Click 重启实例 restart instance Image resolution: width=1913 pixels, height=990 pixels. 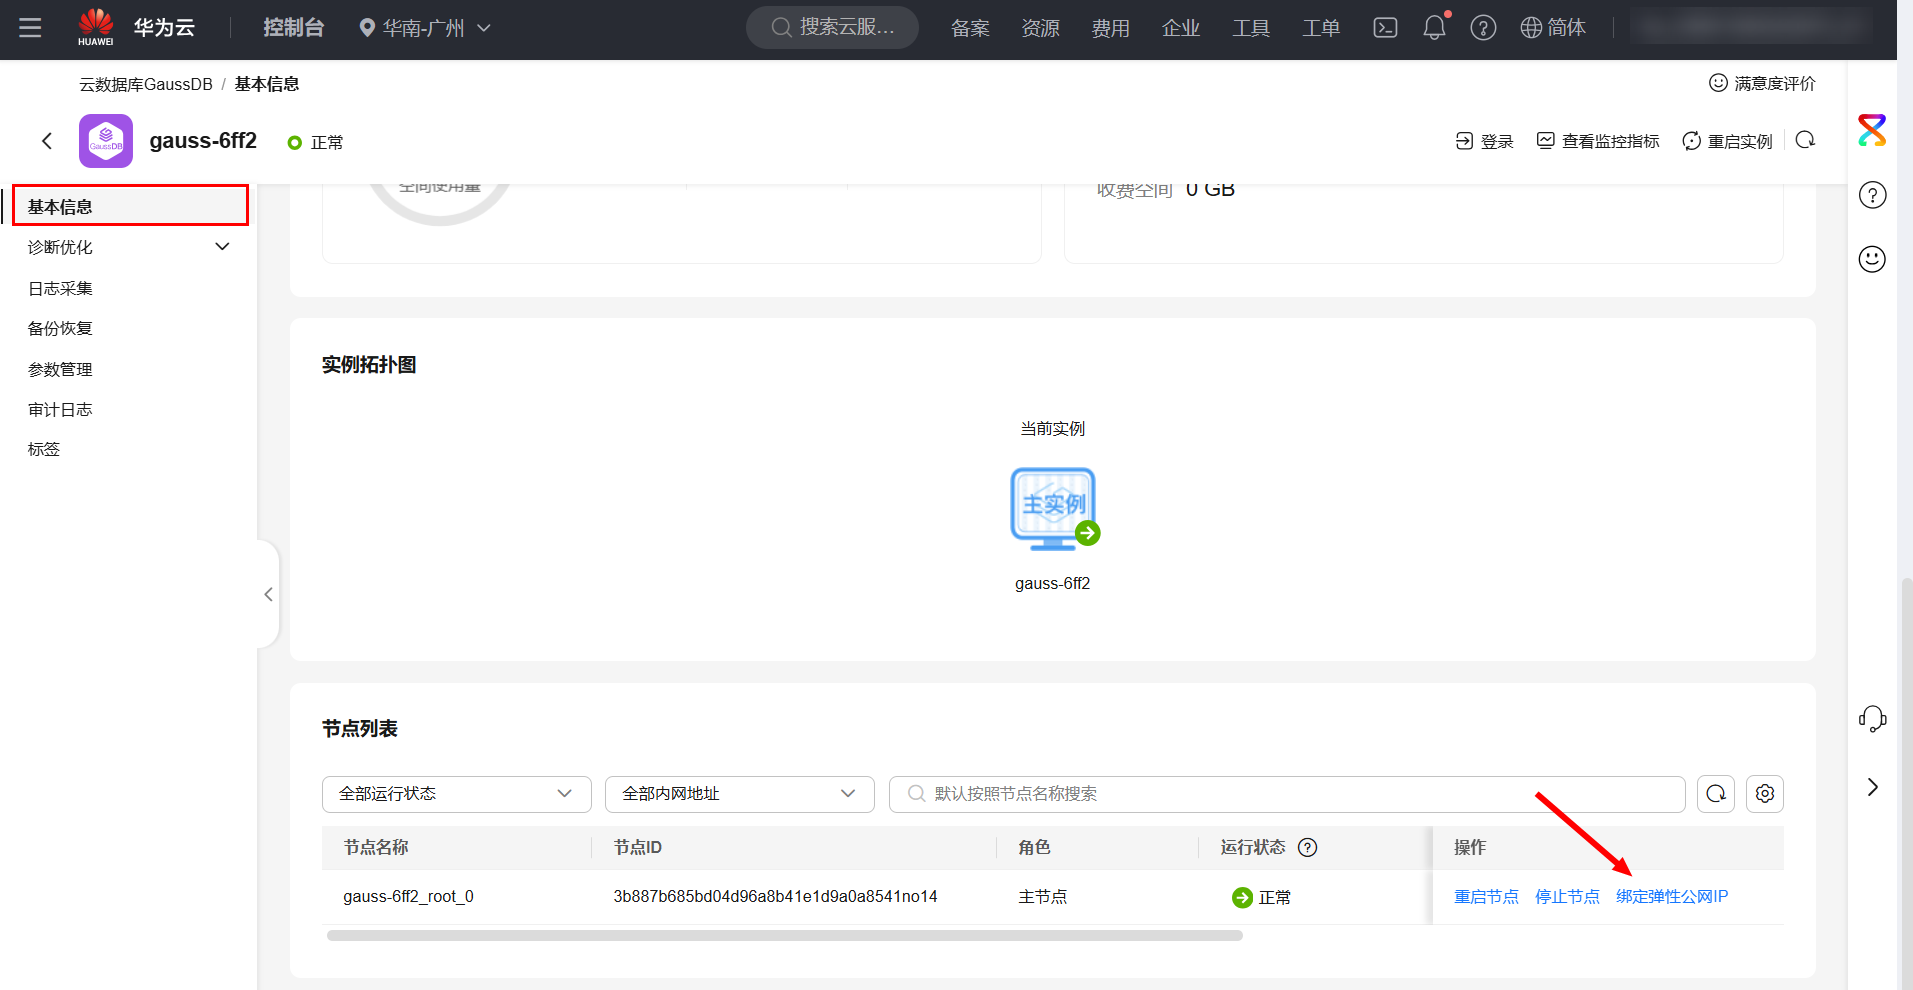1727,141
